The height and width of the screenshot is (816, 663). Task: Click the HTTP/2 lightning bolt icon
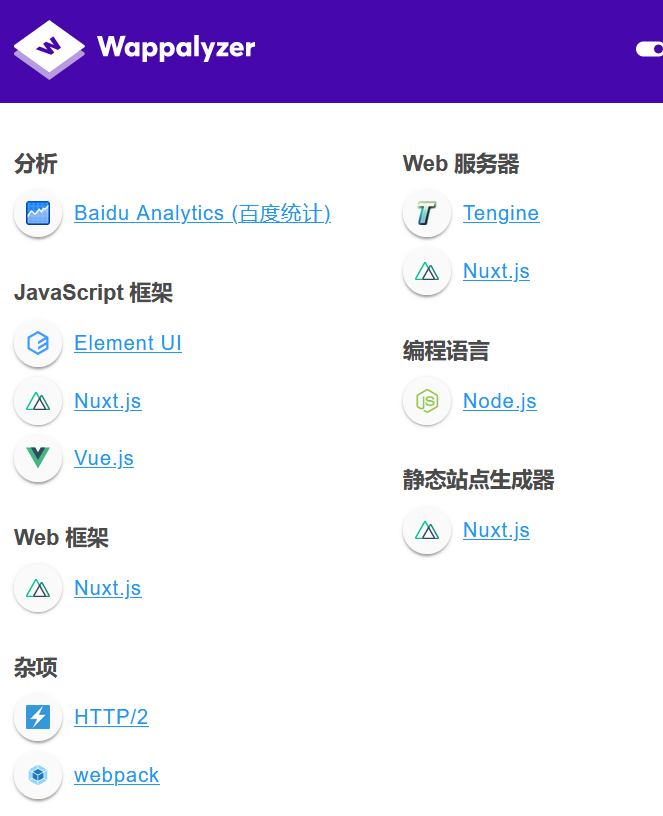pyautogui.click(x=38, y=717)
